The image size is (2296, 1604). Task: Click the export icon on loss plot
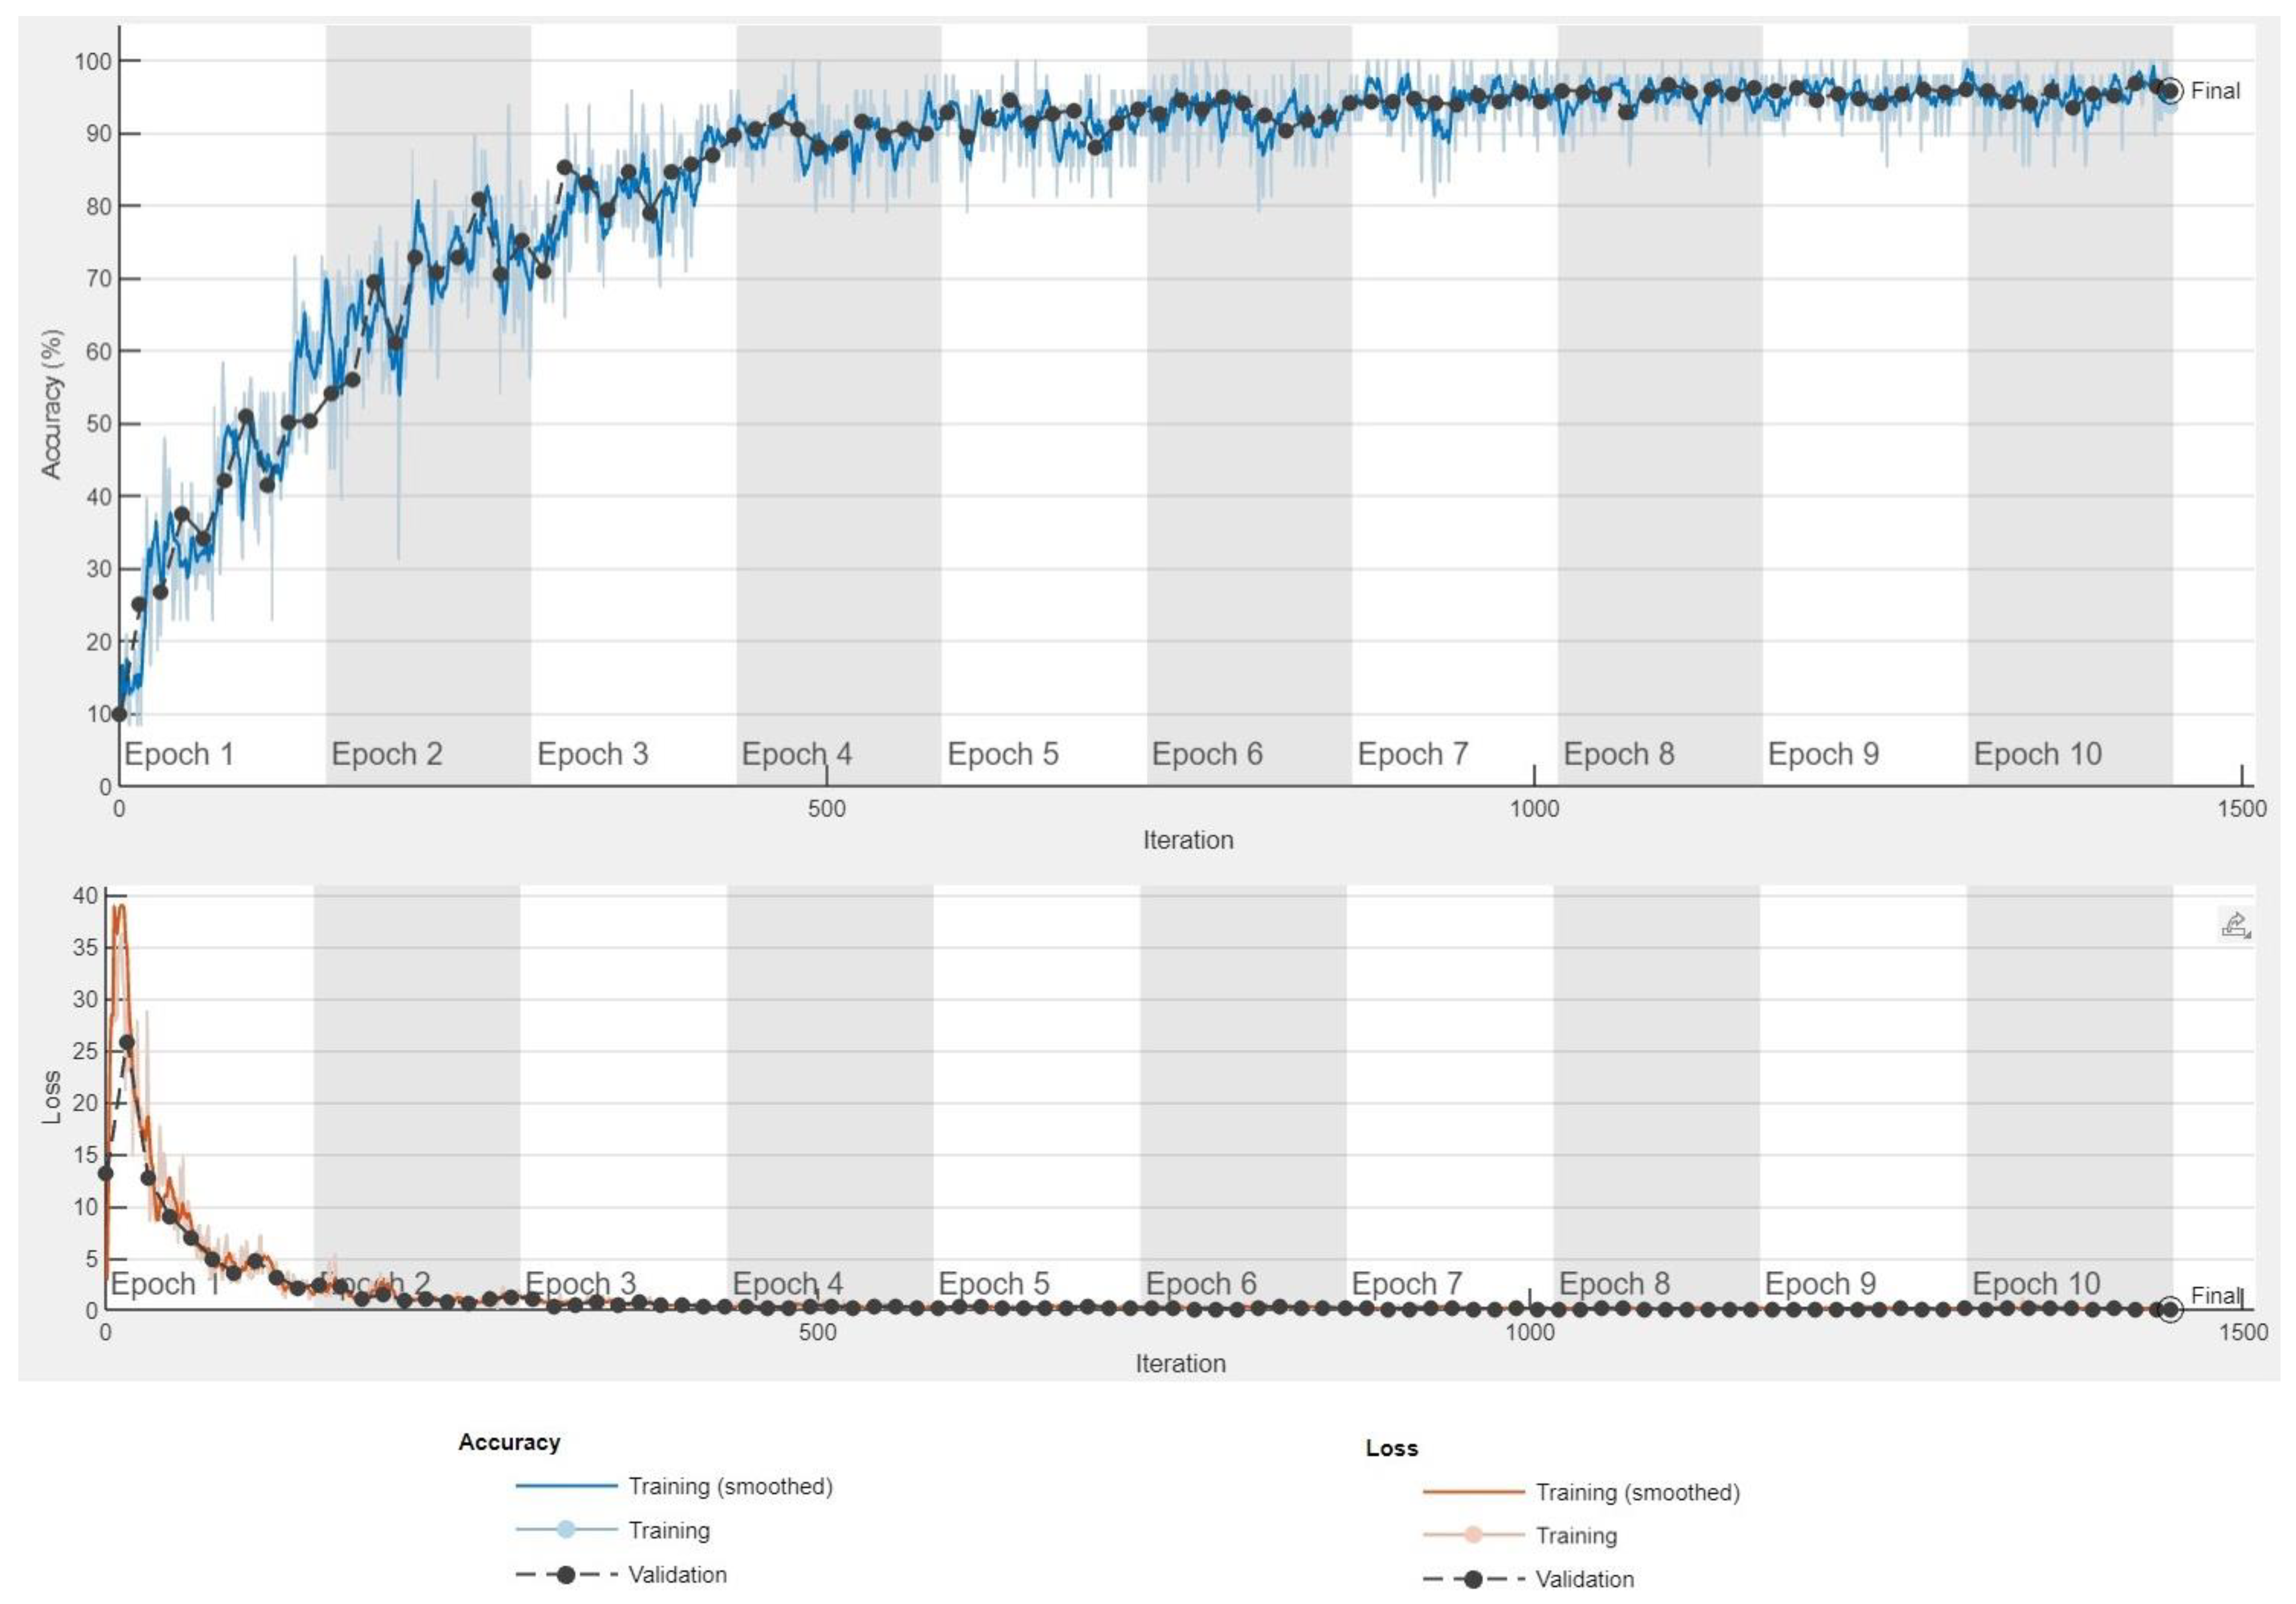[x=2234, y=925]
